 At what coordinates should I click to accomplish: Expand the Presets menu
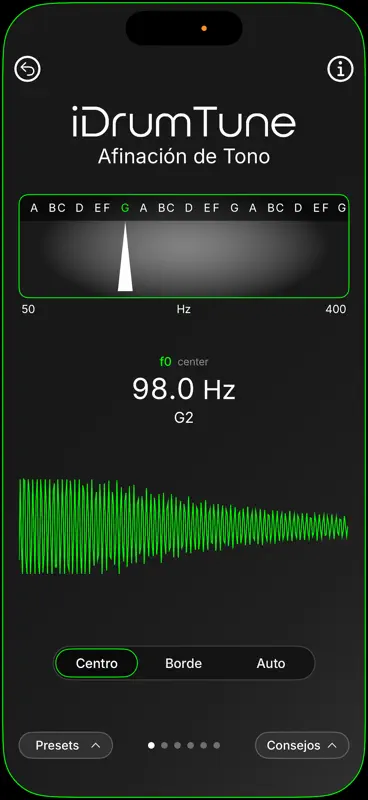(66, 745)
